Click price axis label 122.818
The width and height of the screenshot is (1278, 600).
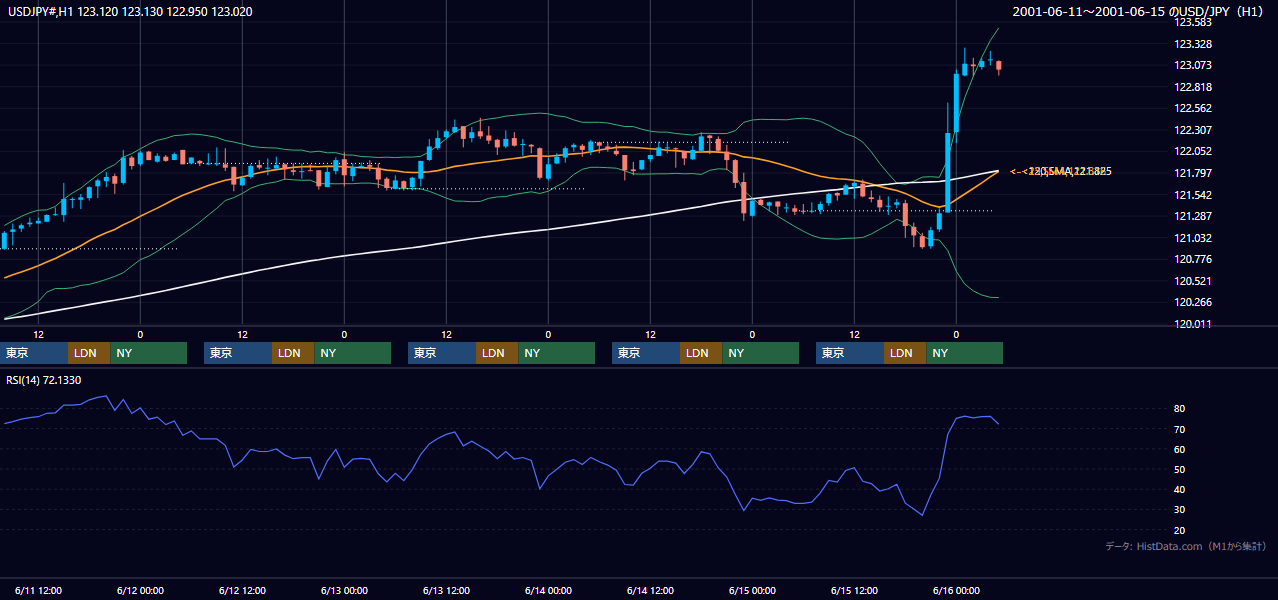click(1193, 87)
